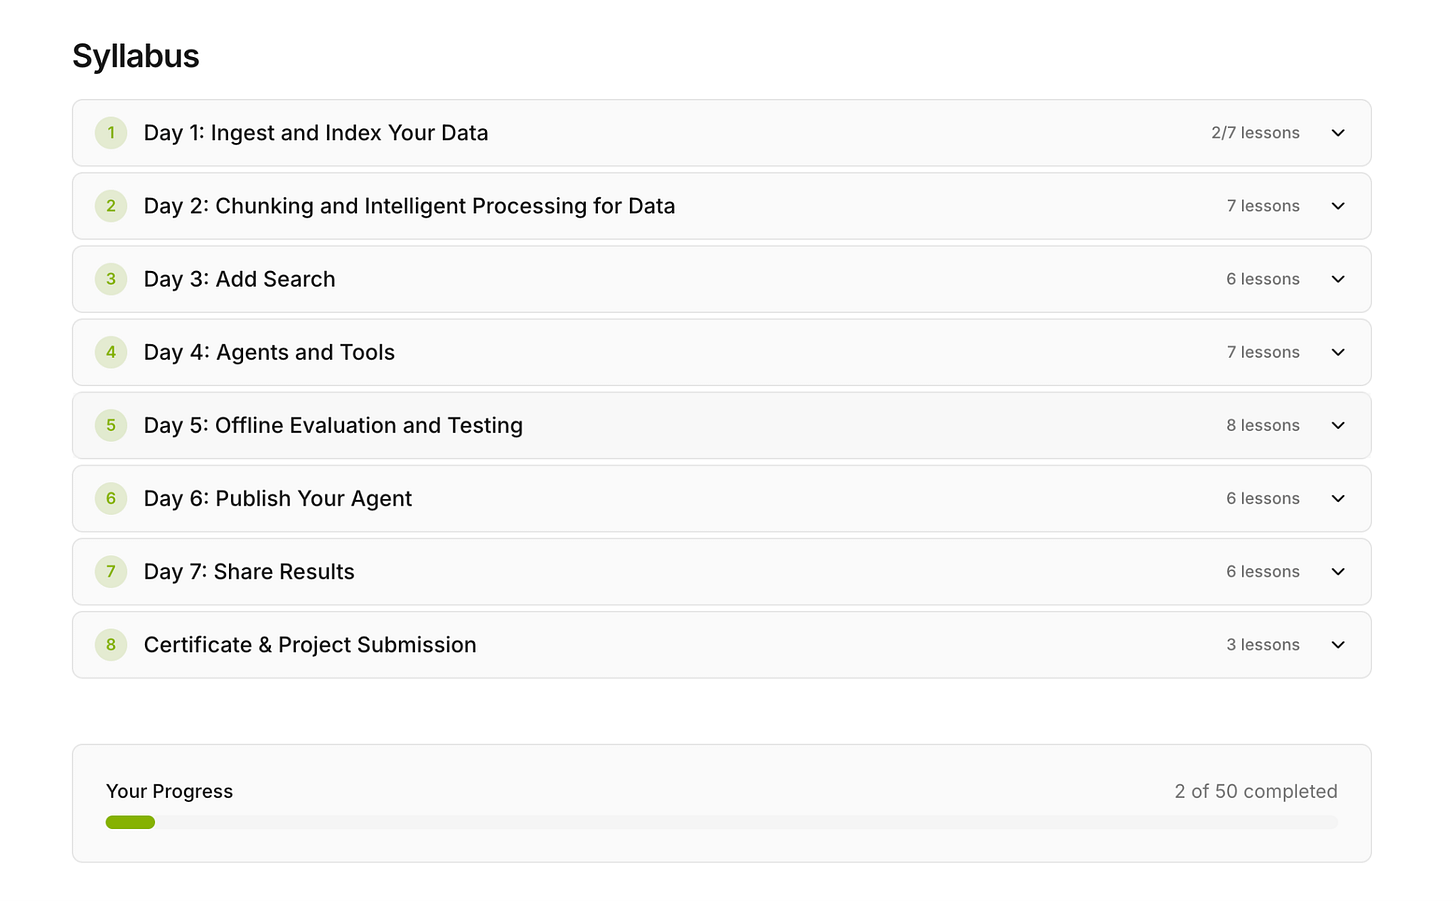Click the 2/7 lessons count label
The width and height of the screenshot is (1456, 901).
pos(1255,133)
